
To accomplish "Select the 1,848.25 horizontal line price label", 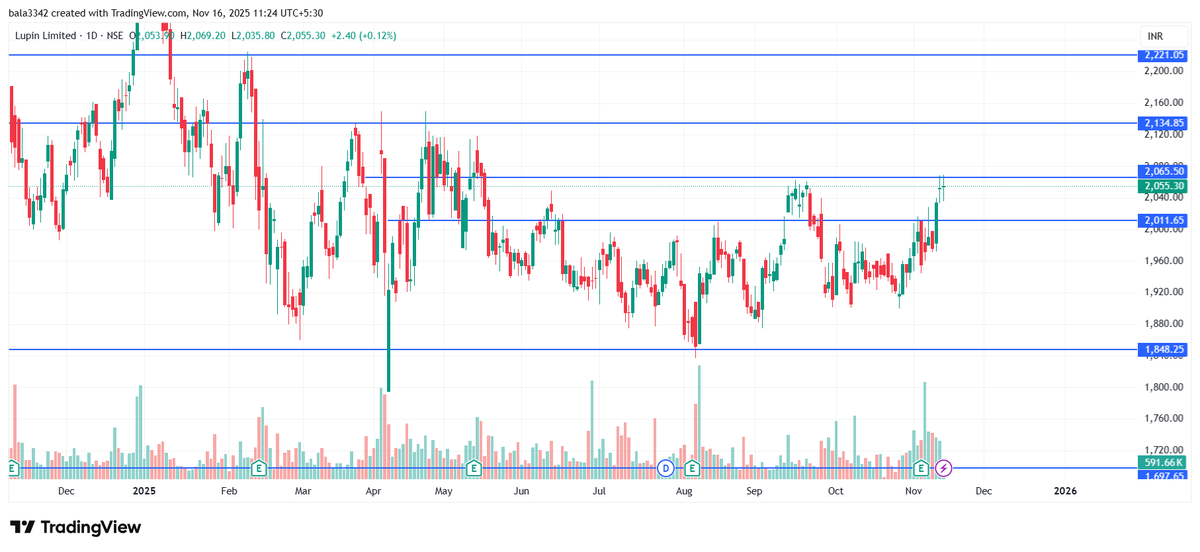I will pyautogui.click(x=1163, y=349).
